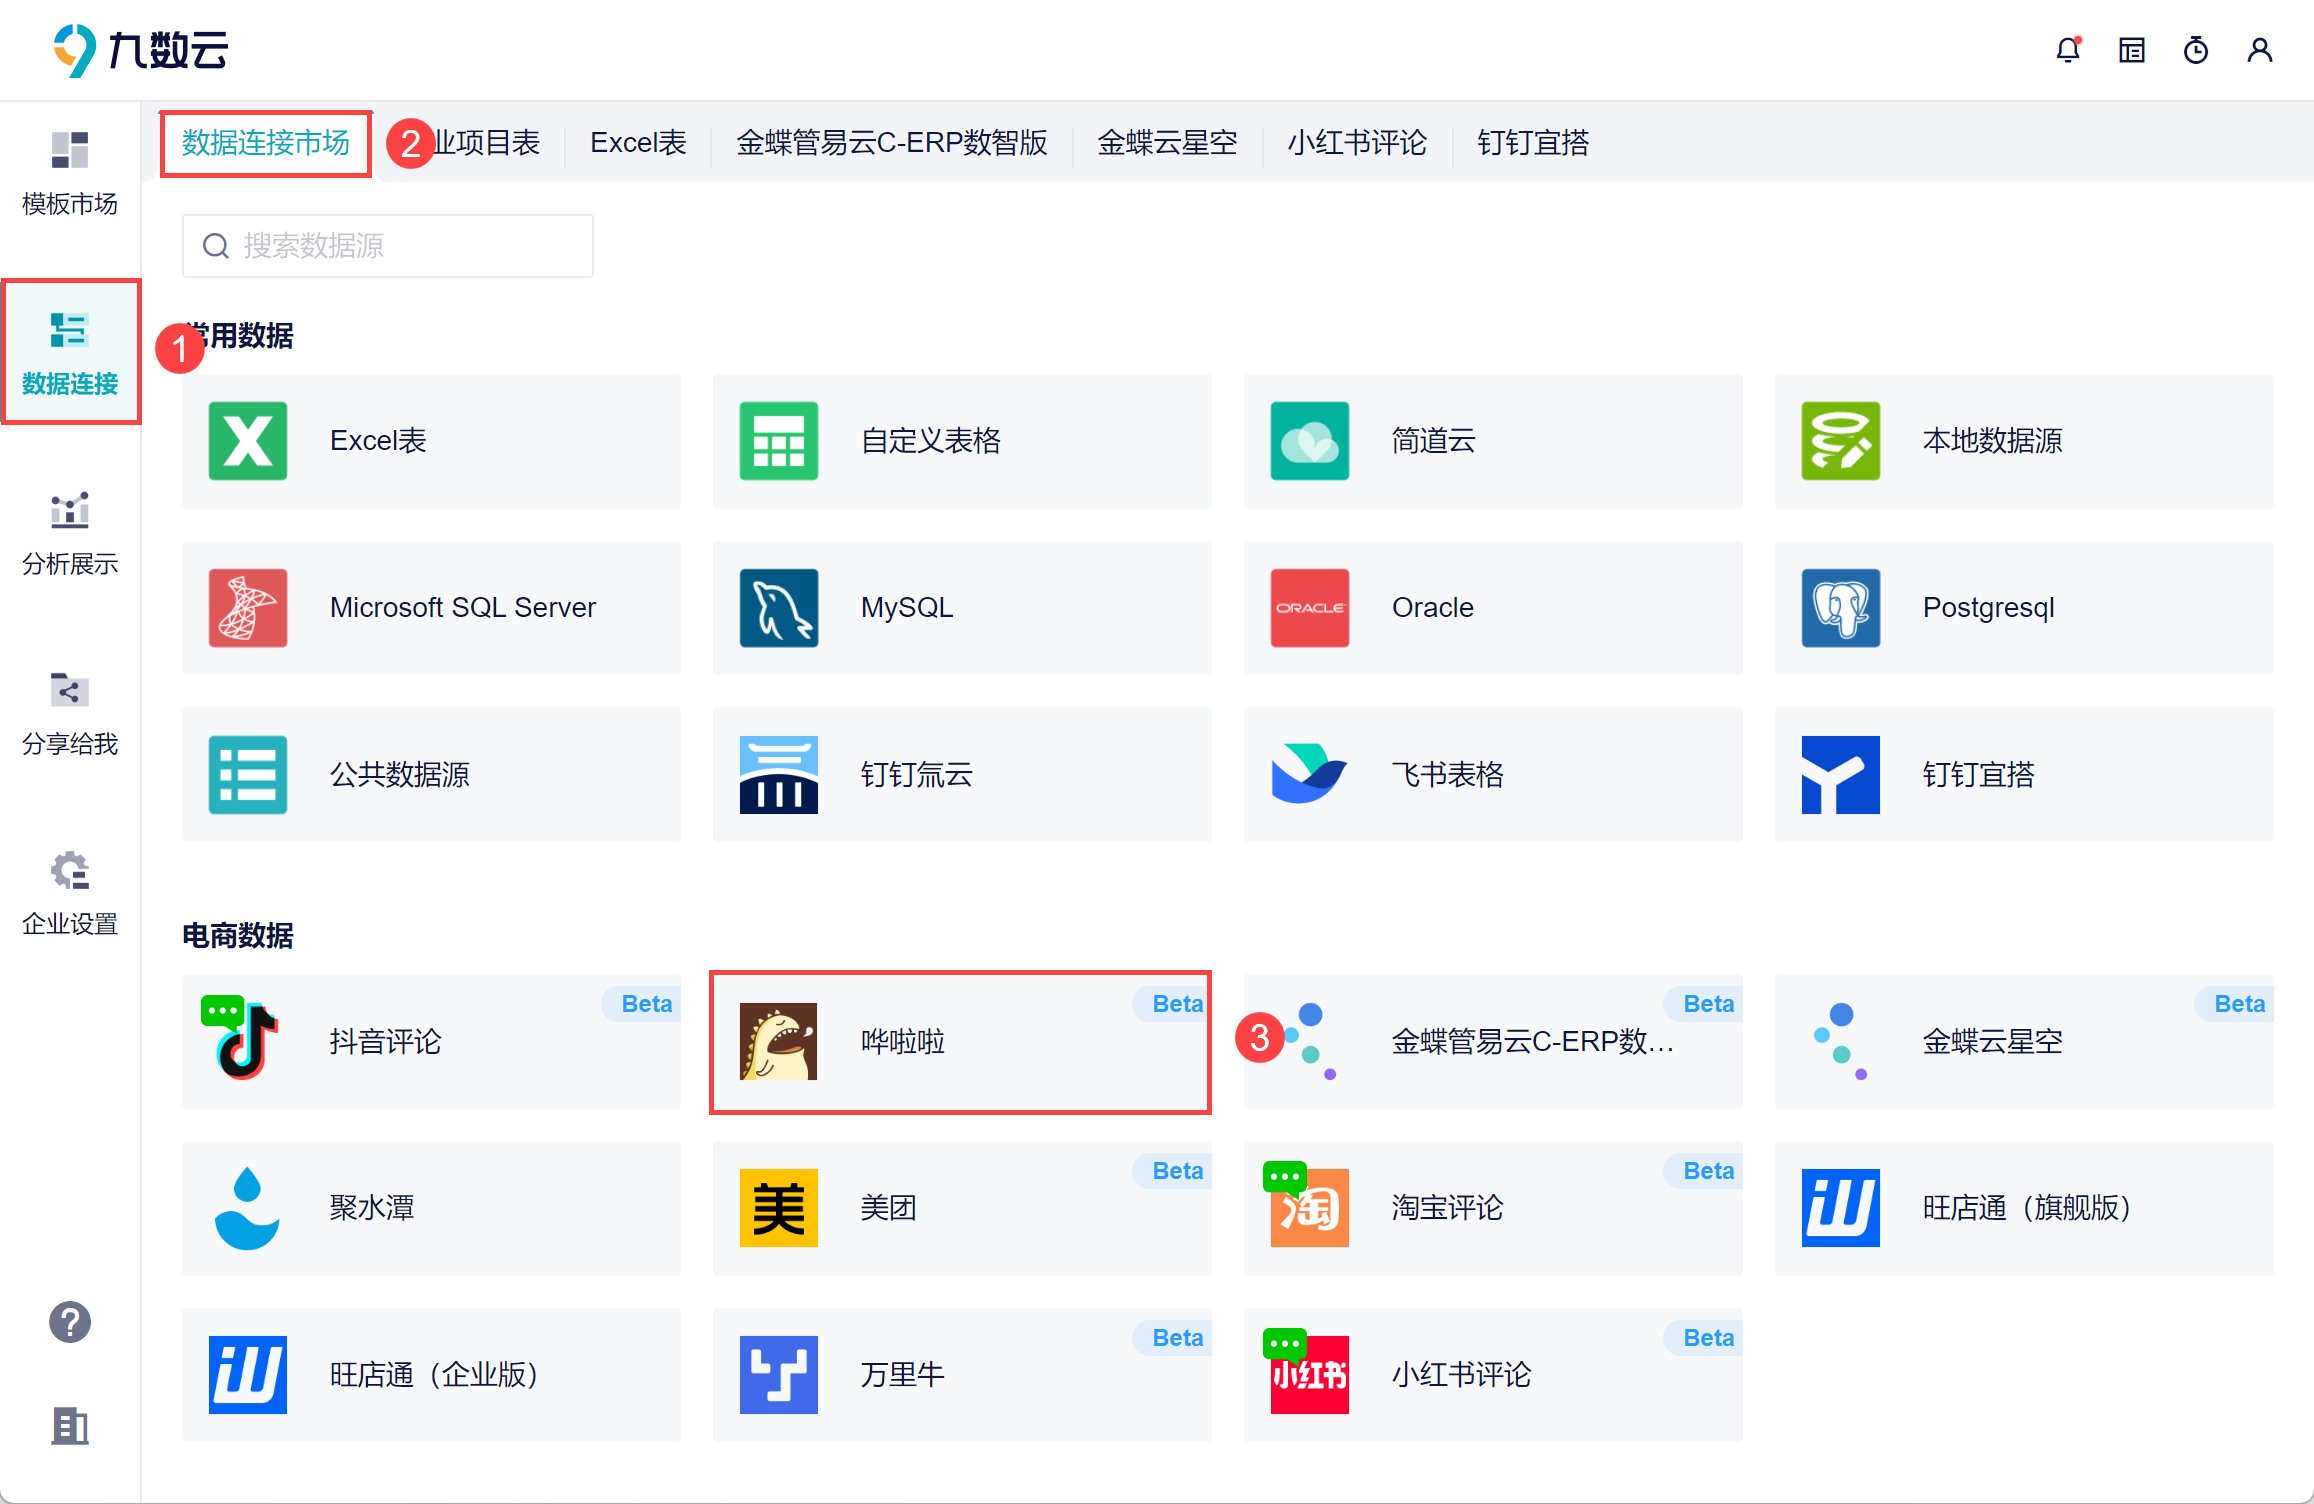2314x1504 pixels.
Task: Click the building icon at sidebar bottom
Action: (70, 1425)
